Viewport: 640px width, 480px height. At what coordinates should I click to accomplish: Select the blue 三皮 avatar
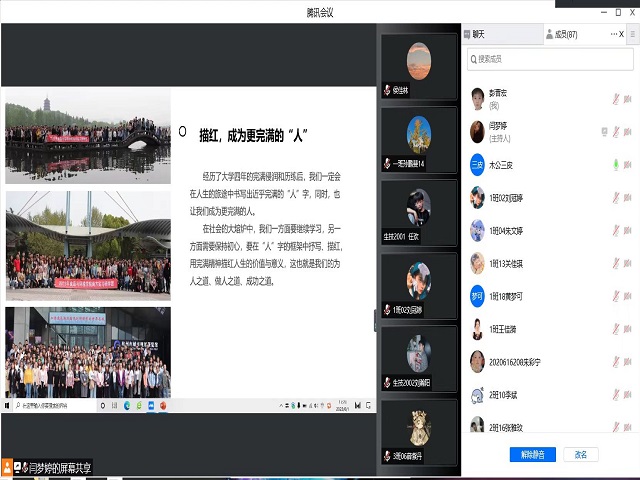click(477, 165)
